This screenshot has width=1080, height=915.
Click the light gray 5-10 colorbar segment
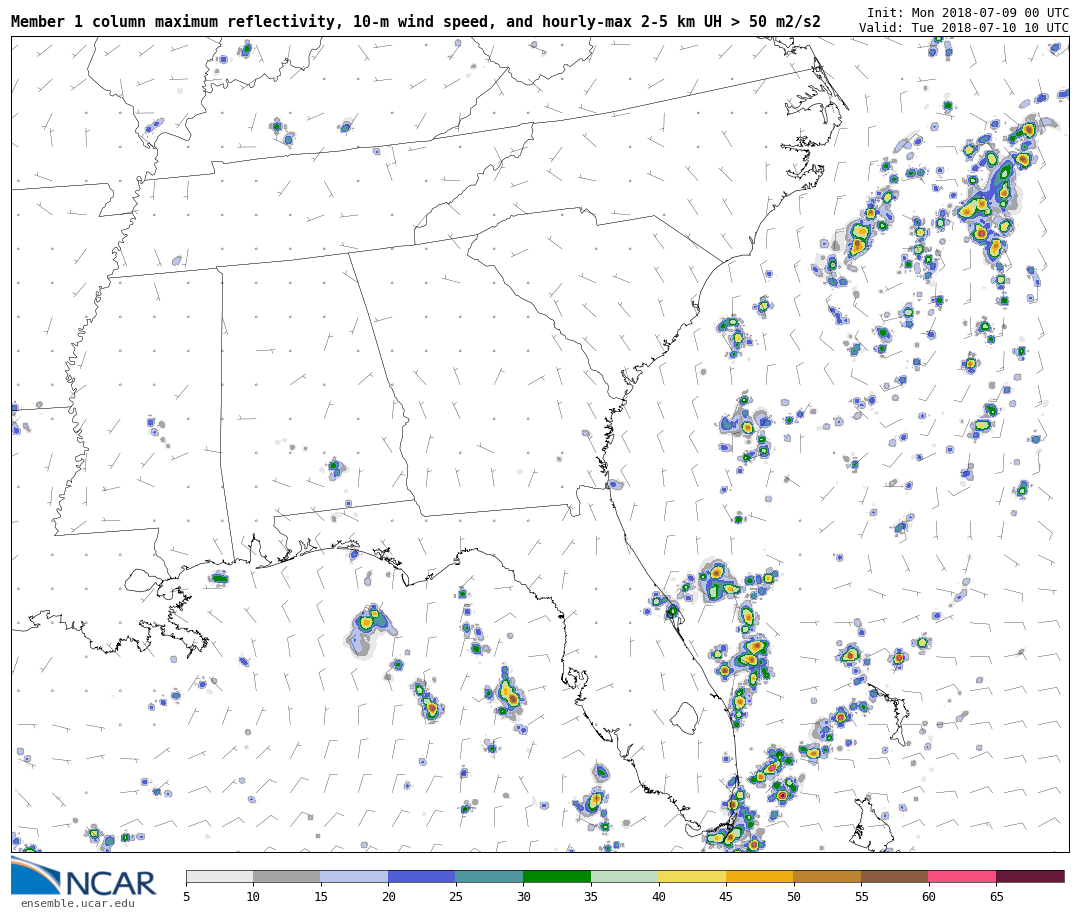click(220, 876)
